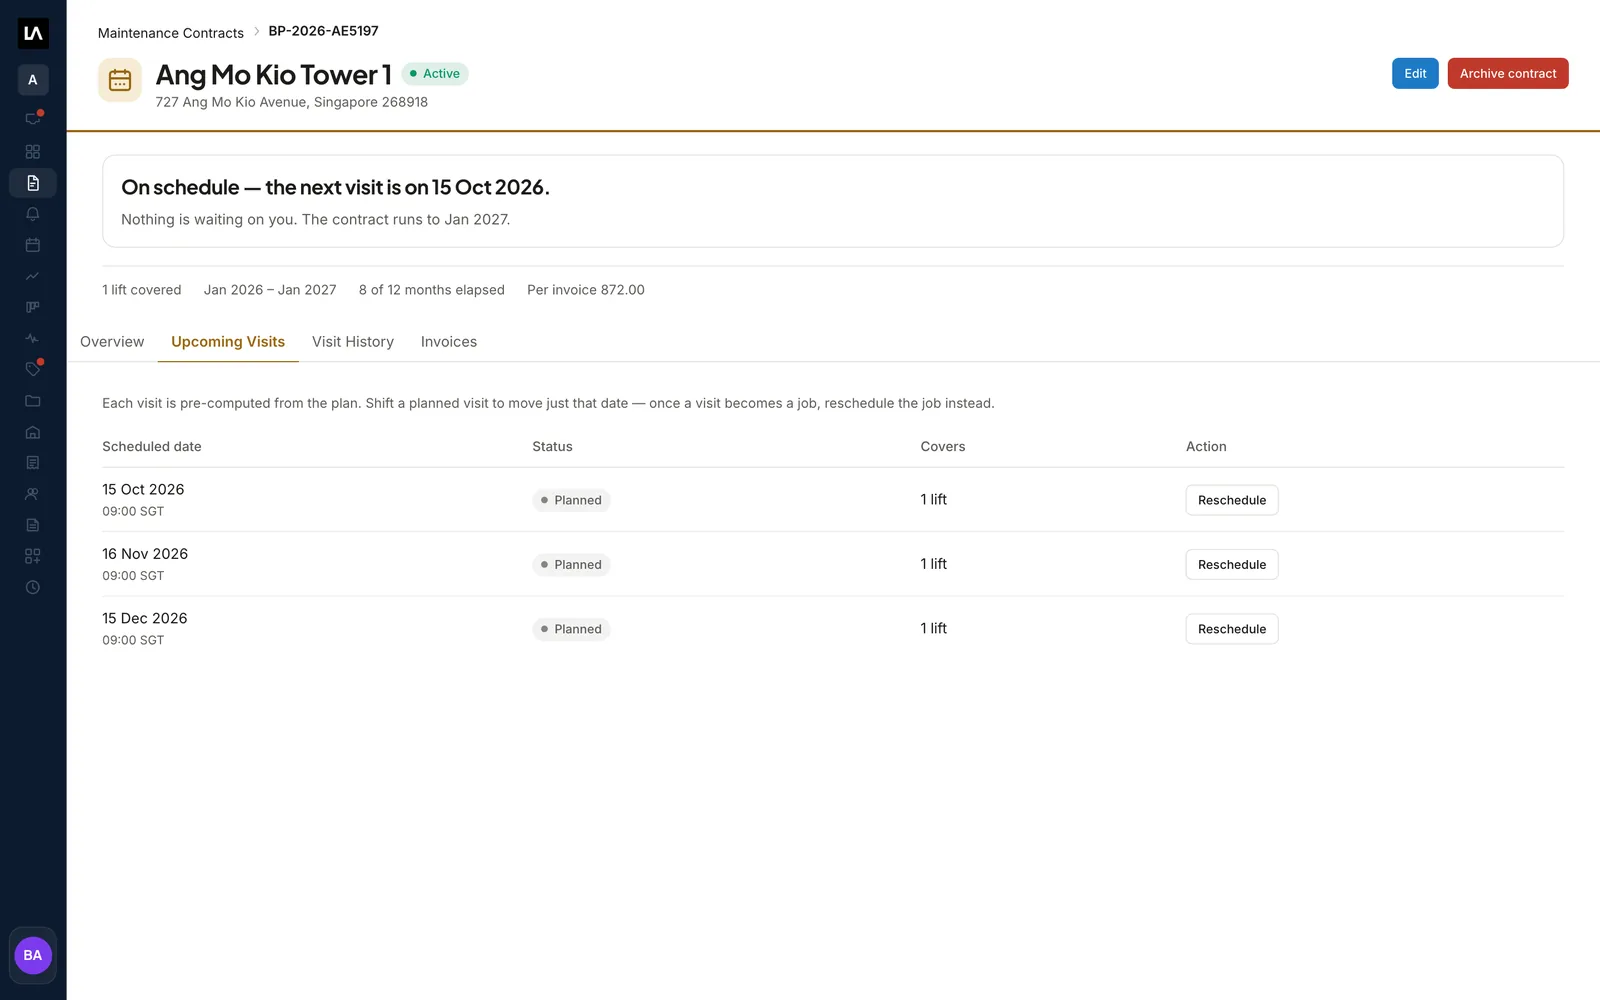Click the '15 Dec 2026' date cell

click(x=145, y=618)
